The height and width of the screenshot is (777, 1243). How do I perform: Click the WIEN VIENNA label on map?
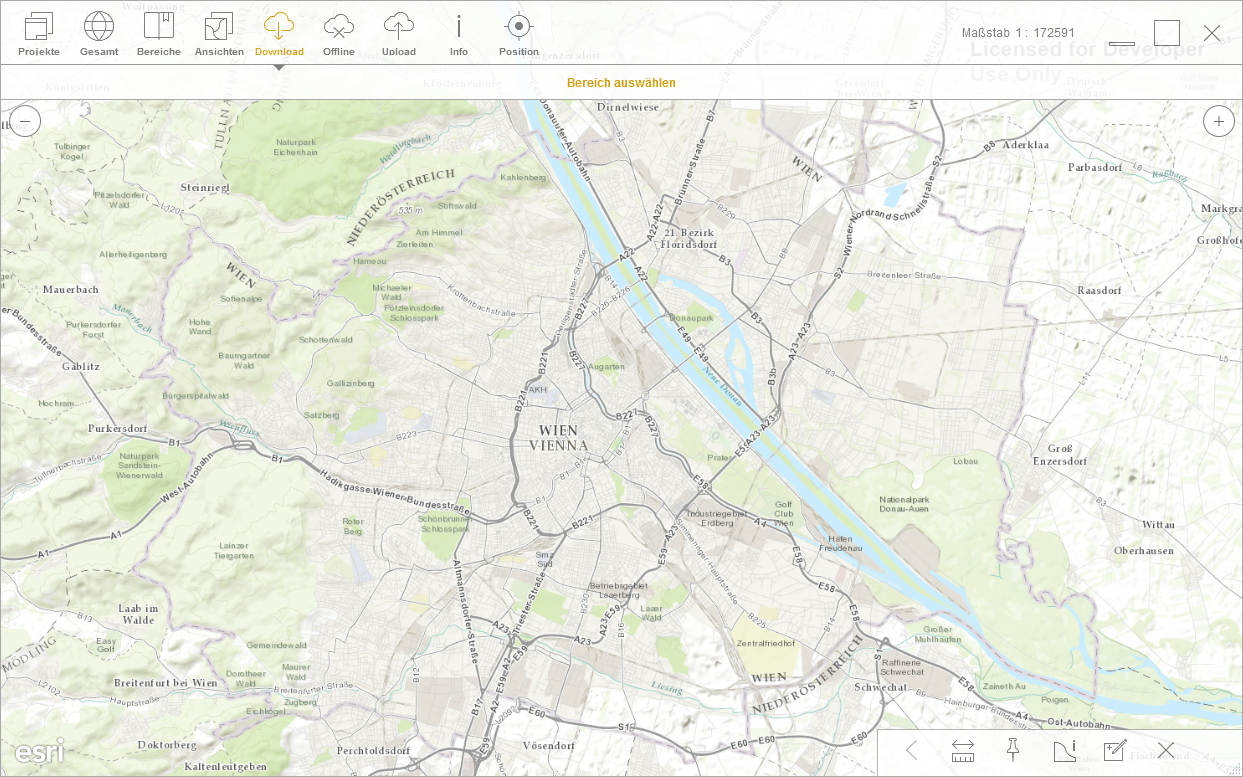pyautogui.click(x=558, y=437)
